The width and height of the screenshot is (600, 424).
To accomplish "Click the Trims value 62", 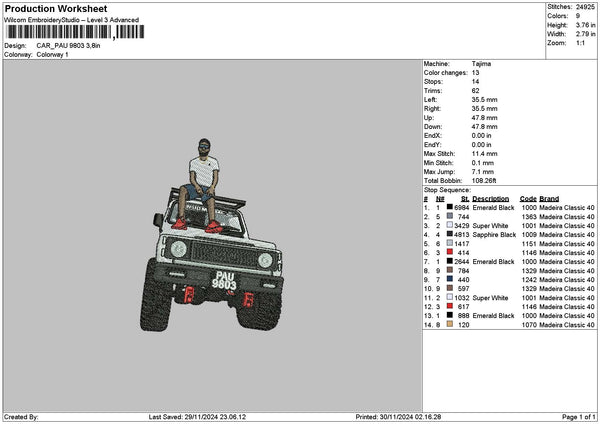I will [475, 91].
